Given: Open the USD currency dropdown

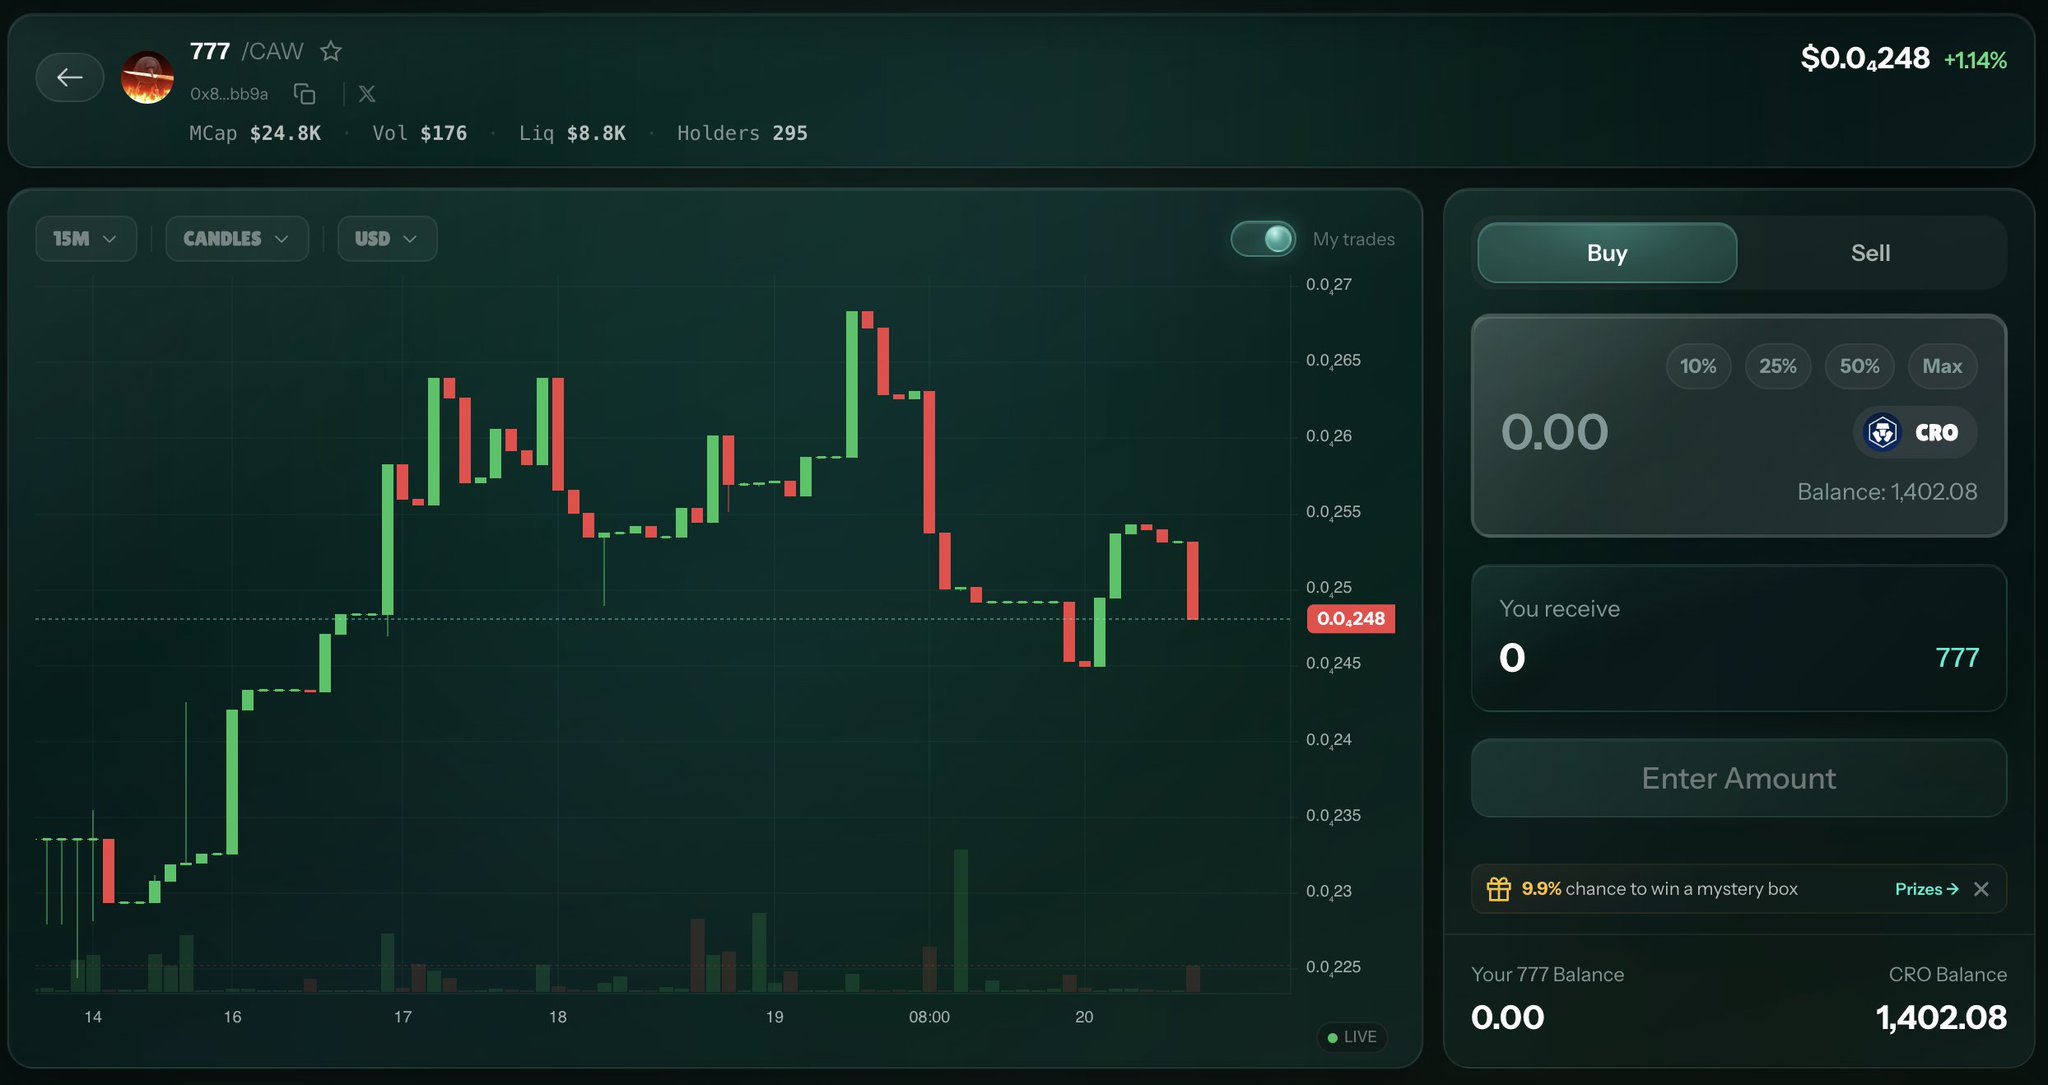Looking at the screenshot, I should [387, 239].
